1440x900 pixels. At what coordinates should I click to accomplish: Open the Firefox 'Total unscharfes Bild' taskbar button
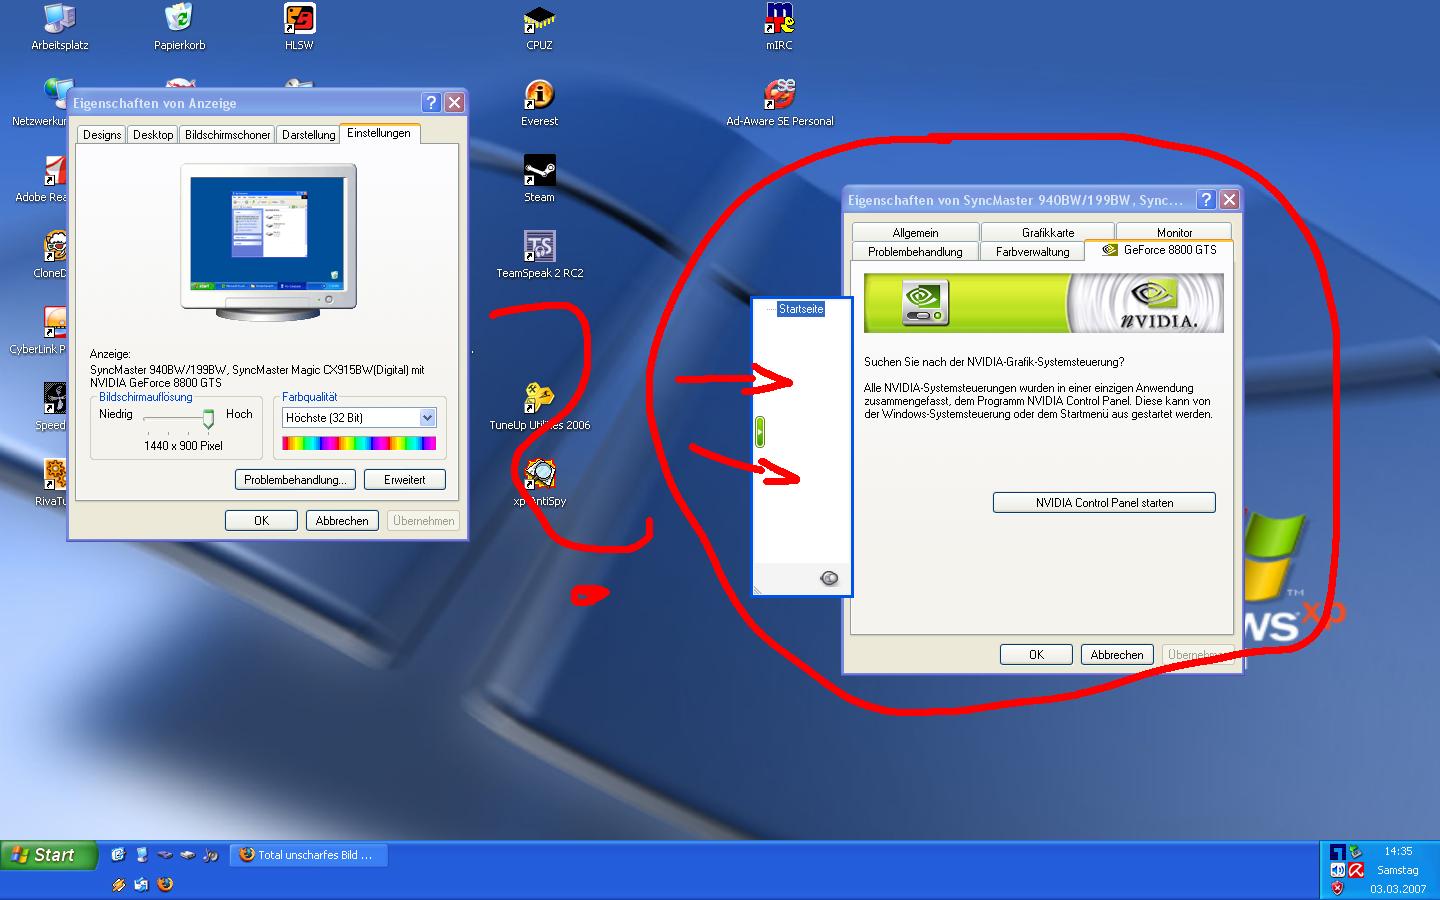coord(309,855)
